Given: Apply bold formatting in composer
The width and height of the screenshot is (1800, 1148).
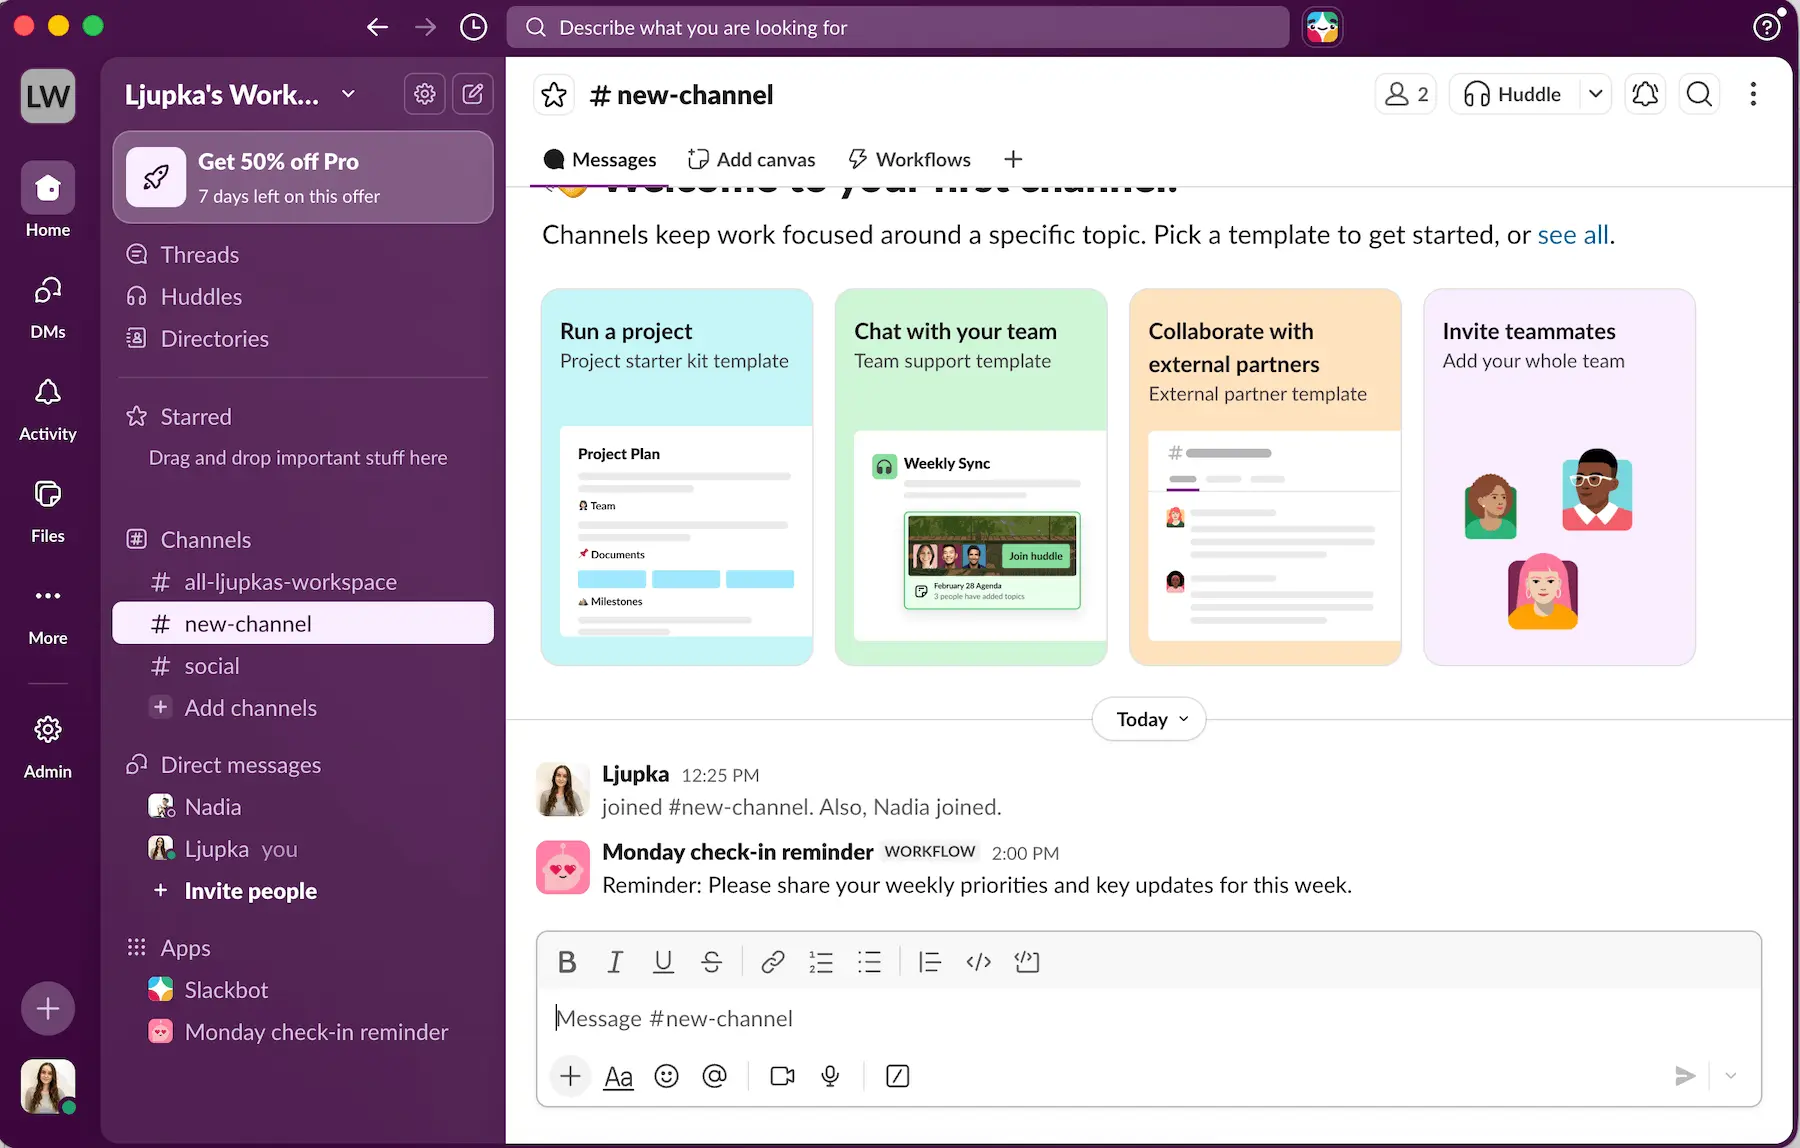Looking at the screenshot, I should click(567, 962).
